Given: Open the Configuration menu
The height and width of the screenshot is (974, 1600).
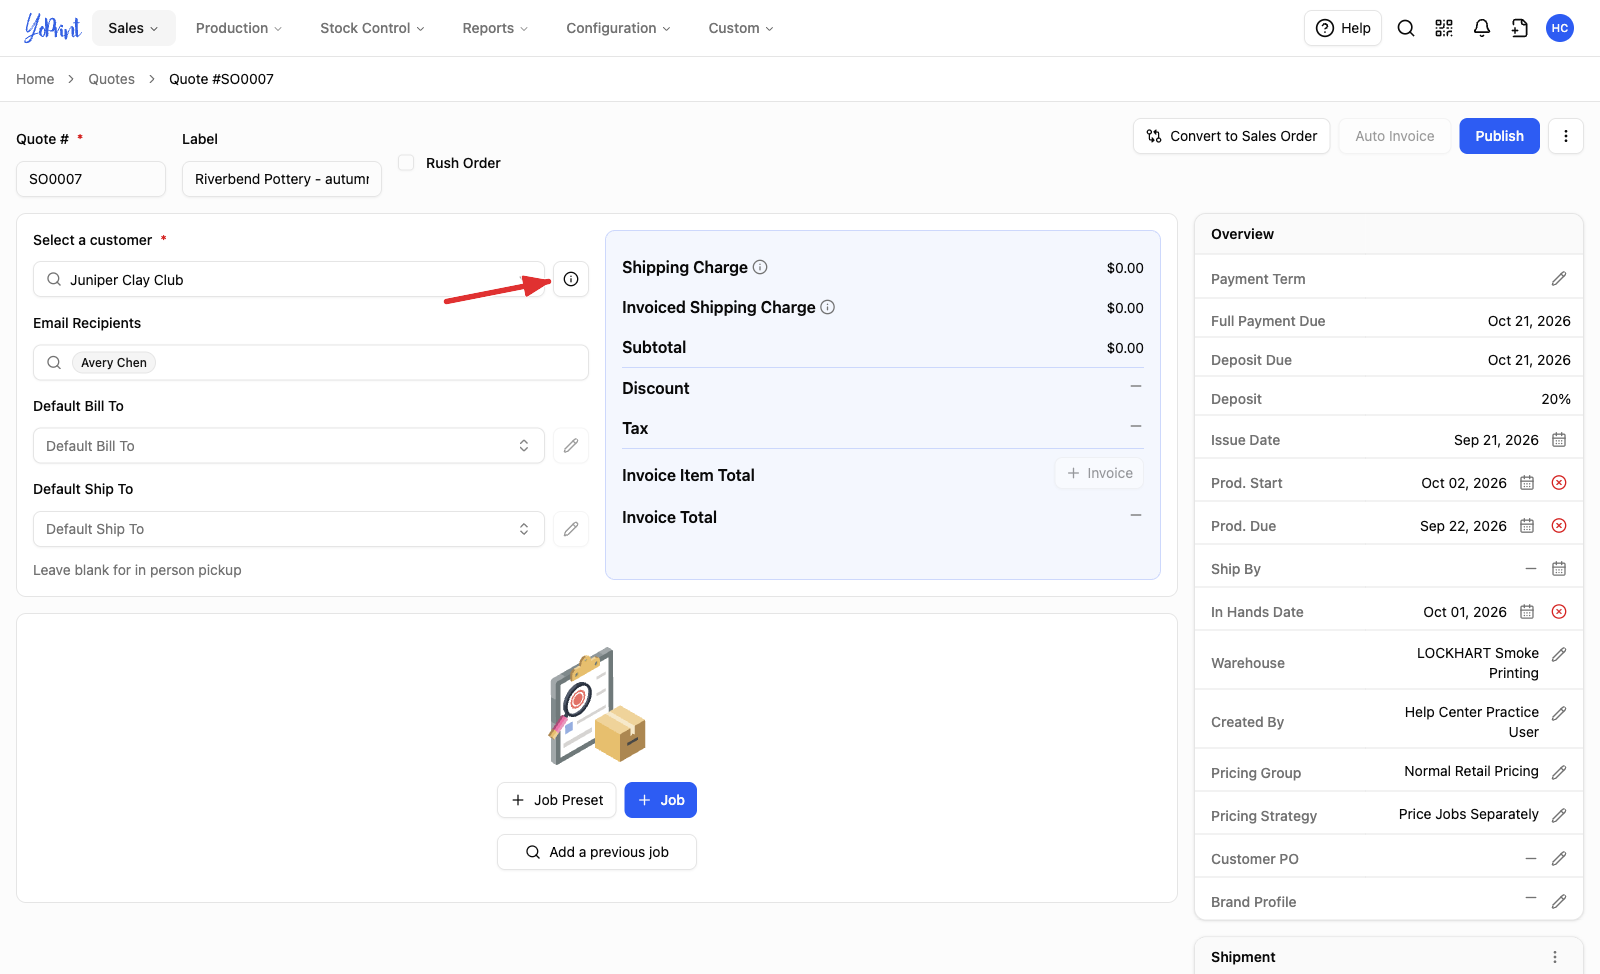Looking at the screenshot, I should [618, 28].
